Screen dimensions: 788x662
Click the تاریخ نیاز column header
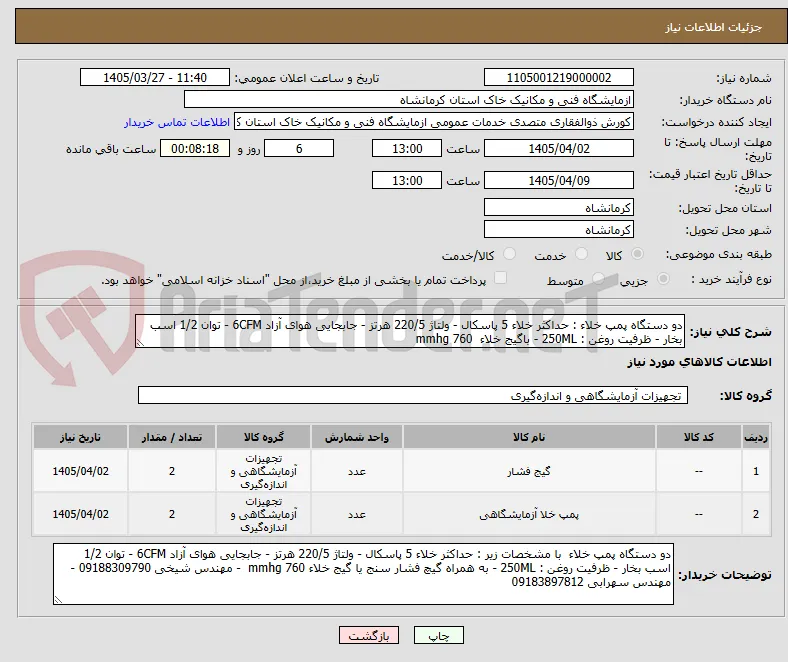click(80, 437)
